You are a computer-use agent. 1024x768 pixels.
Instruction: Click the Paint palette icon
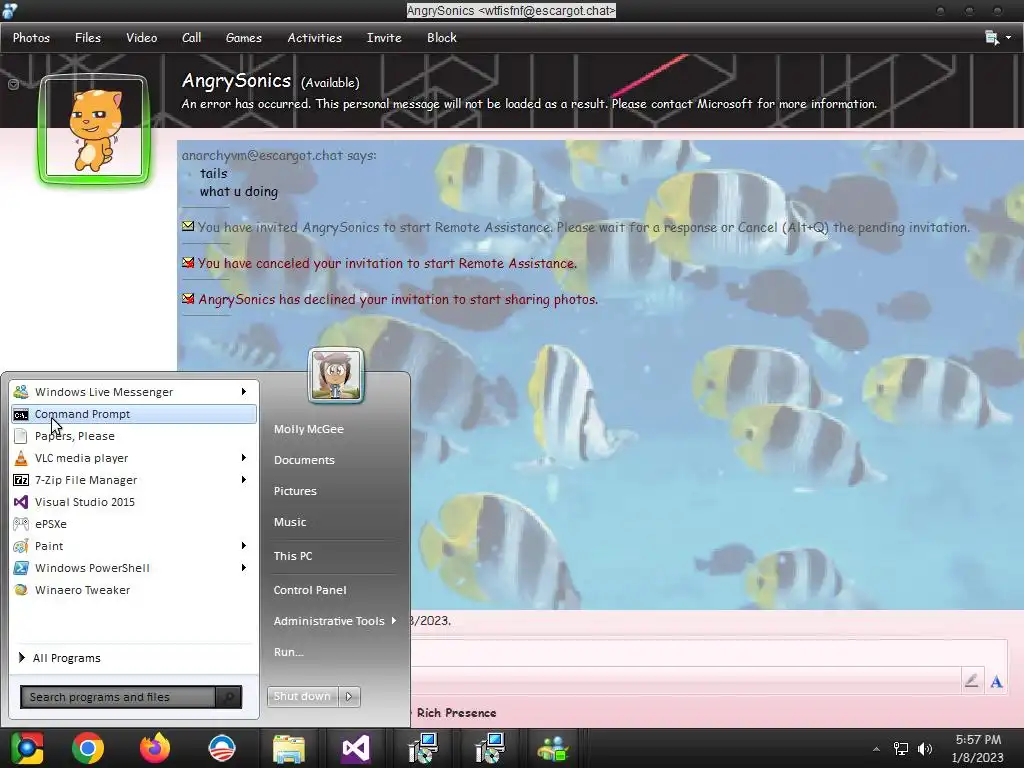(21, 546)
